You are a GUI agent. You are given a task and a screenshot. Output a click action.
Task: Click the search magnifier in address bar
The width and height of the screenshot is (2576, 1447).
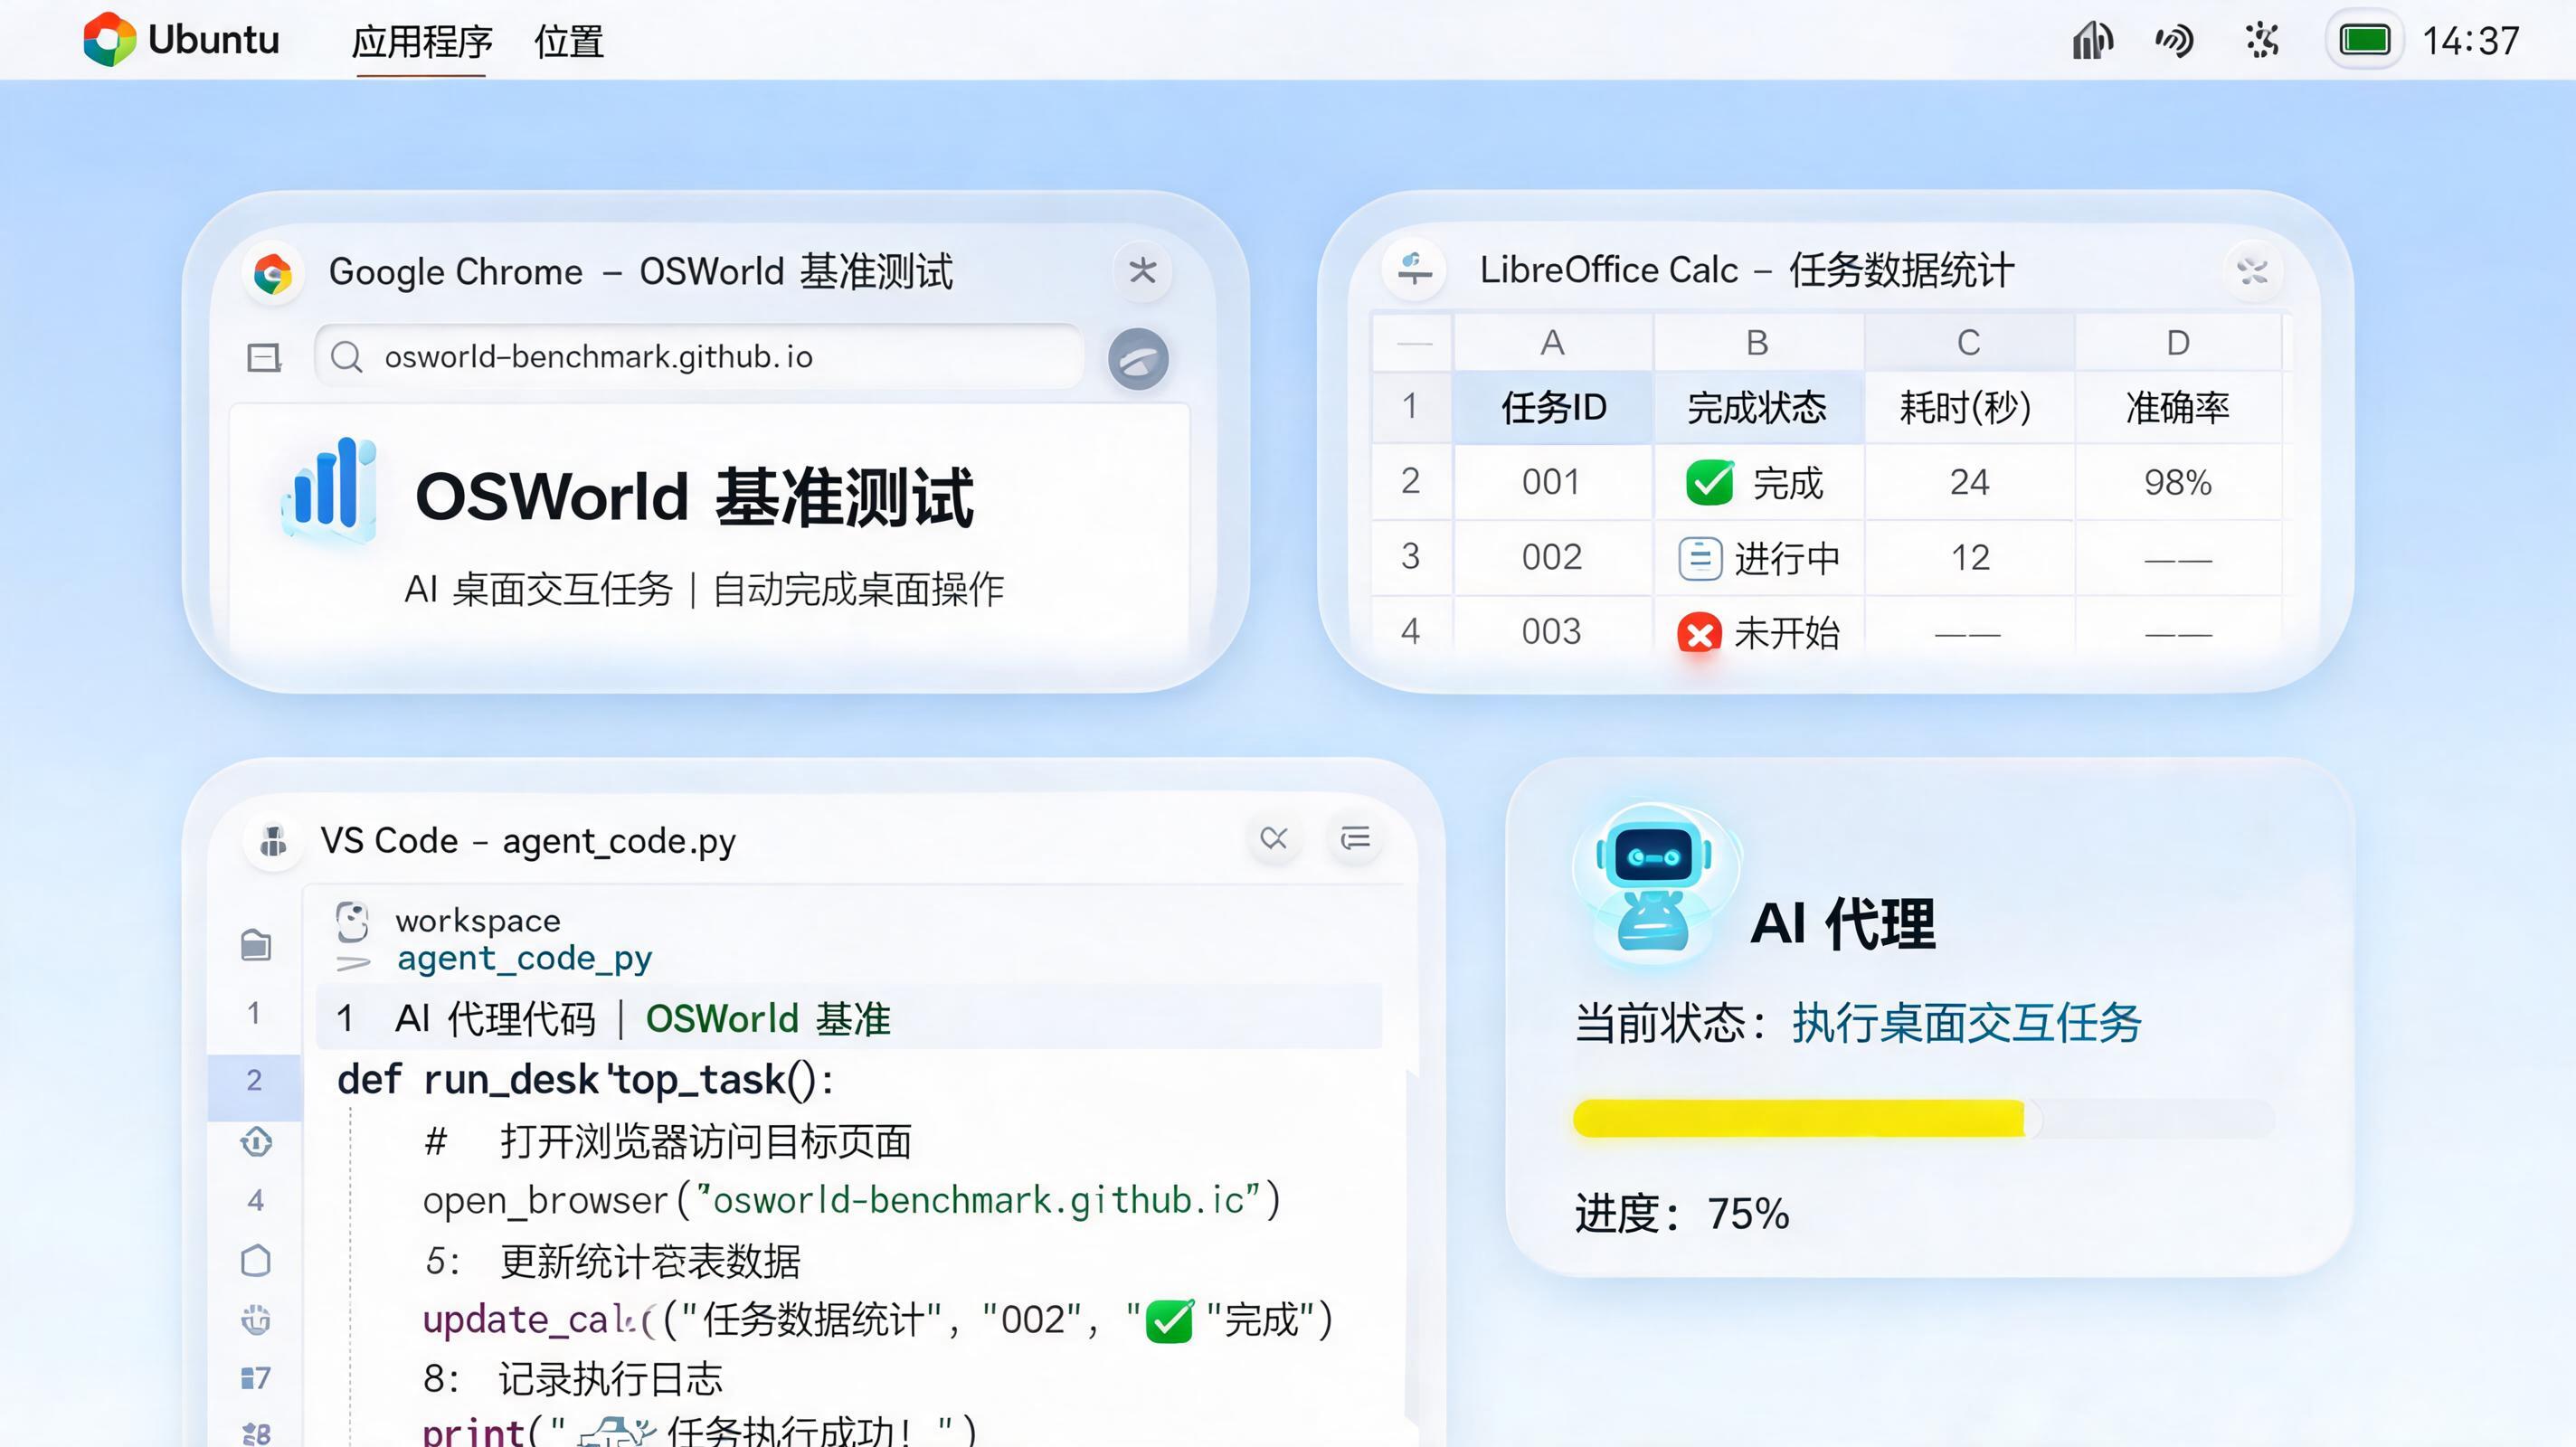click(x=346, y=357)
